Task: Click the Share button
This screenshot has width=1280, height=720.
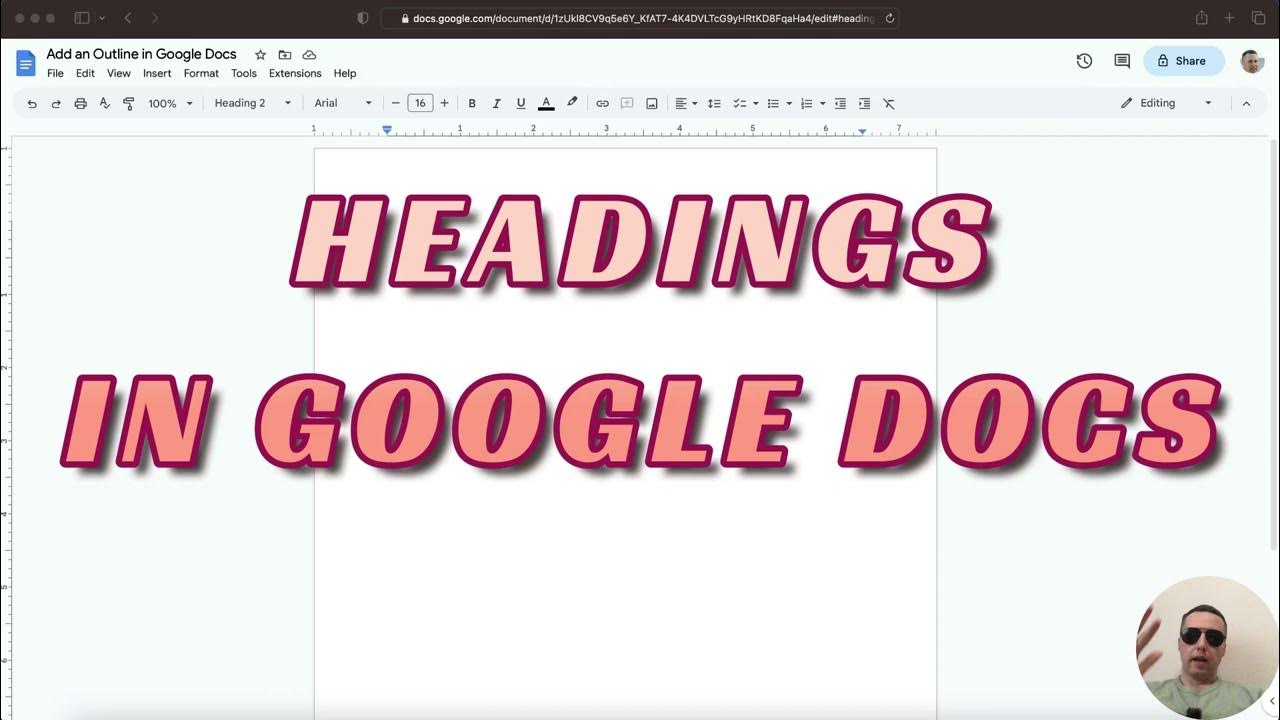Action: [x=1183, y=61]
